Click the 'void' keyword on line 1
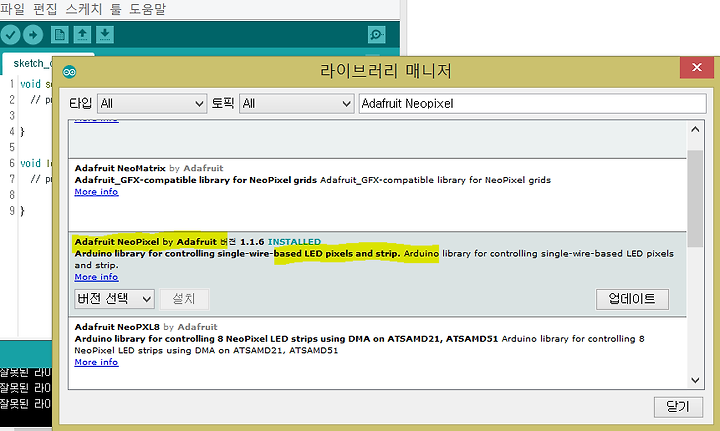720x431 pixels. (x=30, y=84)
